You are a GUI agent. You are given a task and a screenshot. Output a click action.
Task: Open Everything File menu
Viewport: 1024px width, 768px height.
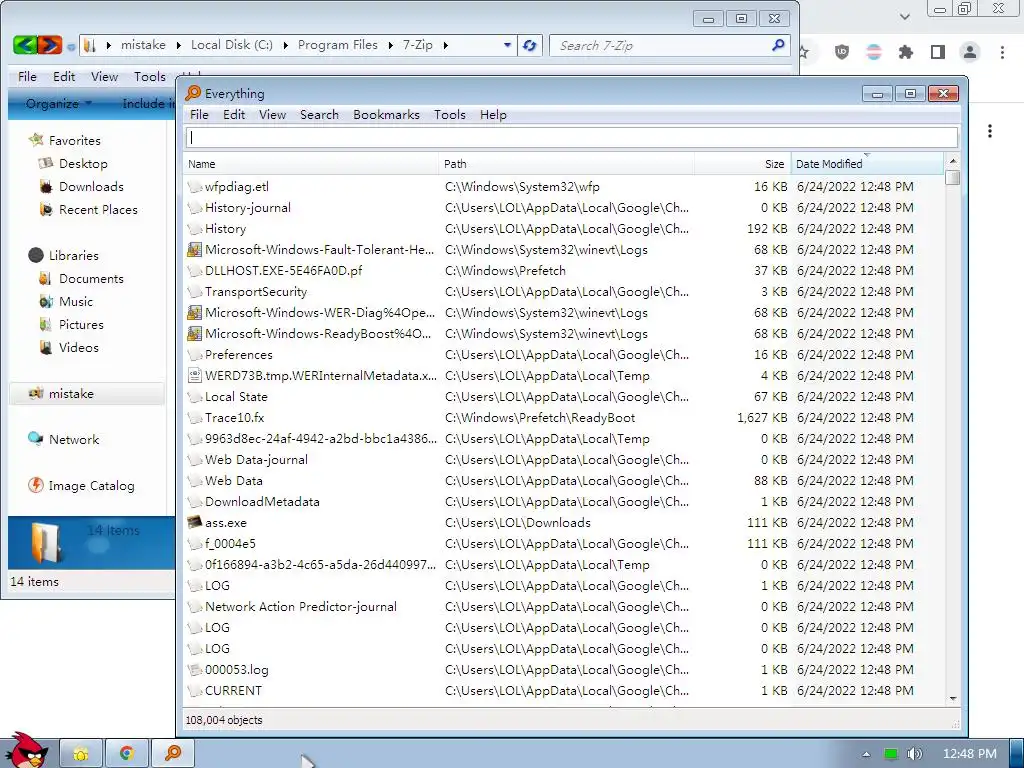pyautogui.click(x=199, y=114)
